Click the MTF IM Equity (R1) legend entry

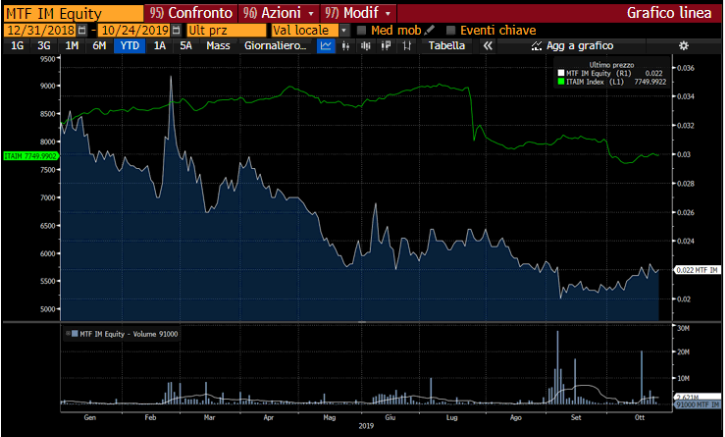pyautogui.click(x=598, y=73)
